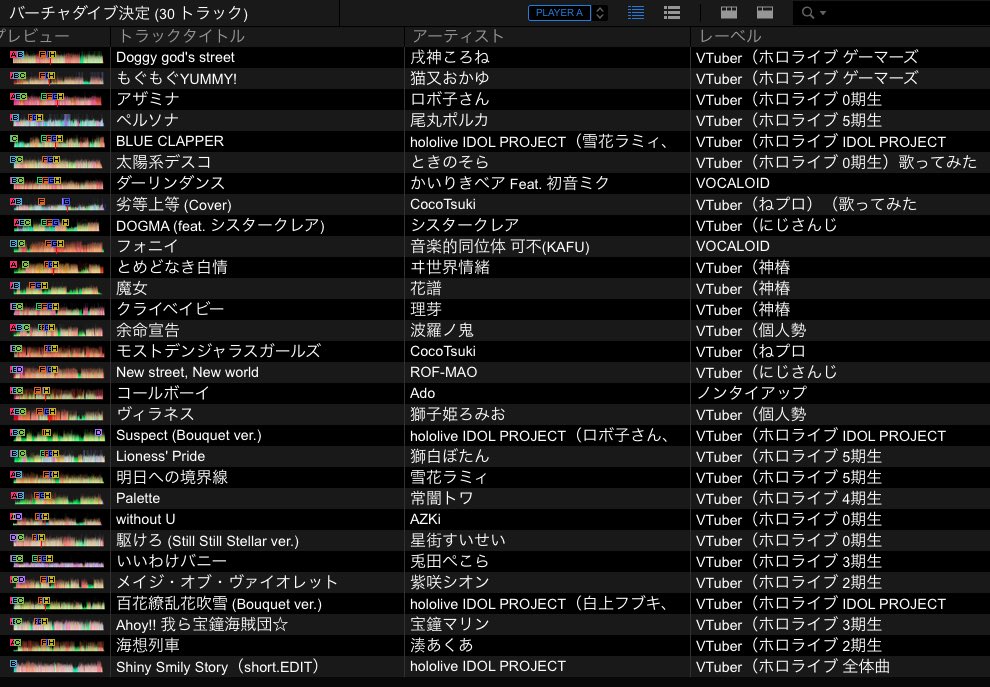
Task: Select the track 'ダーリンダンス'
Action: coord(170,183)
